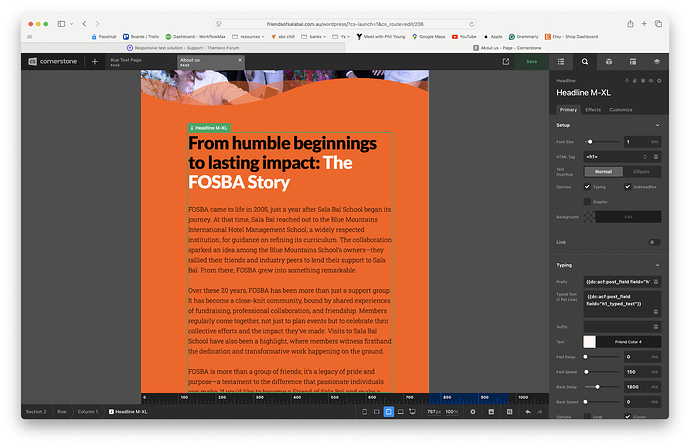
Task: Toggle Headline element visibility eye icon
Action: [651, 80]
